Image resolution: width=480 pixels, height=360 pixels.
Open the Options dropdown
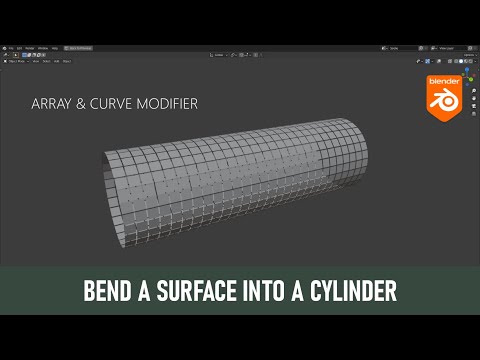pyautogui.click(x=470, y=55)
